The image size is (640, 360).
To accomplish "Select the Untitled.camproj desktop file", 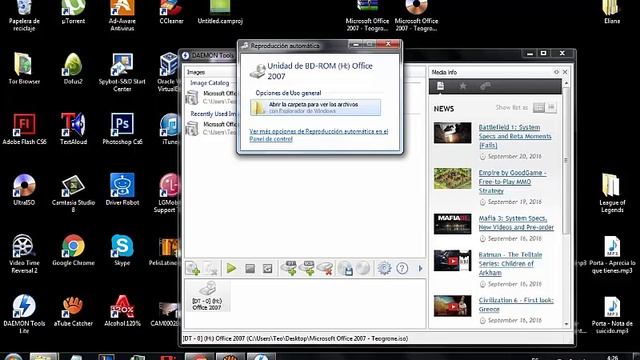I will click(x=220, y=13).
